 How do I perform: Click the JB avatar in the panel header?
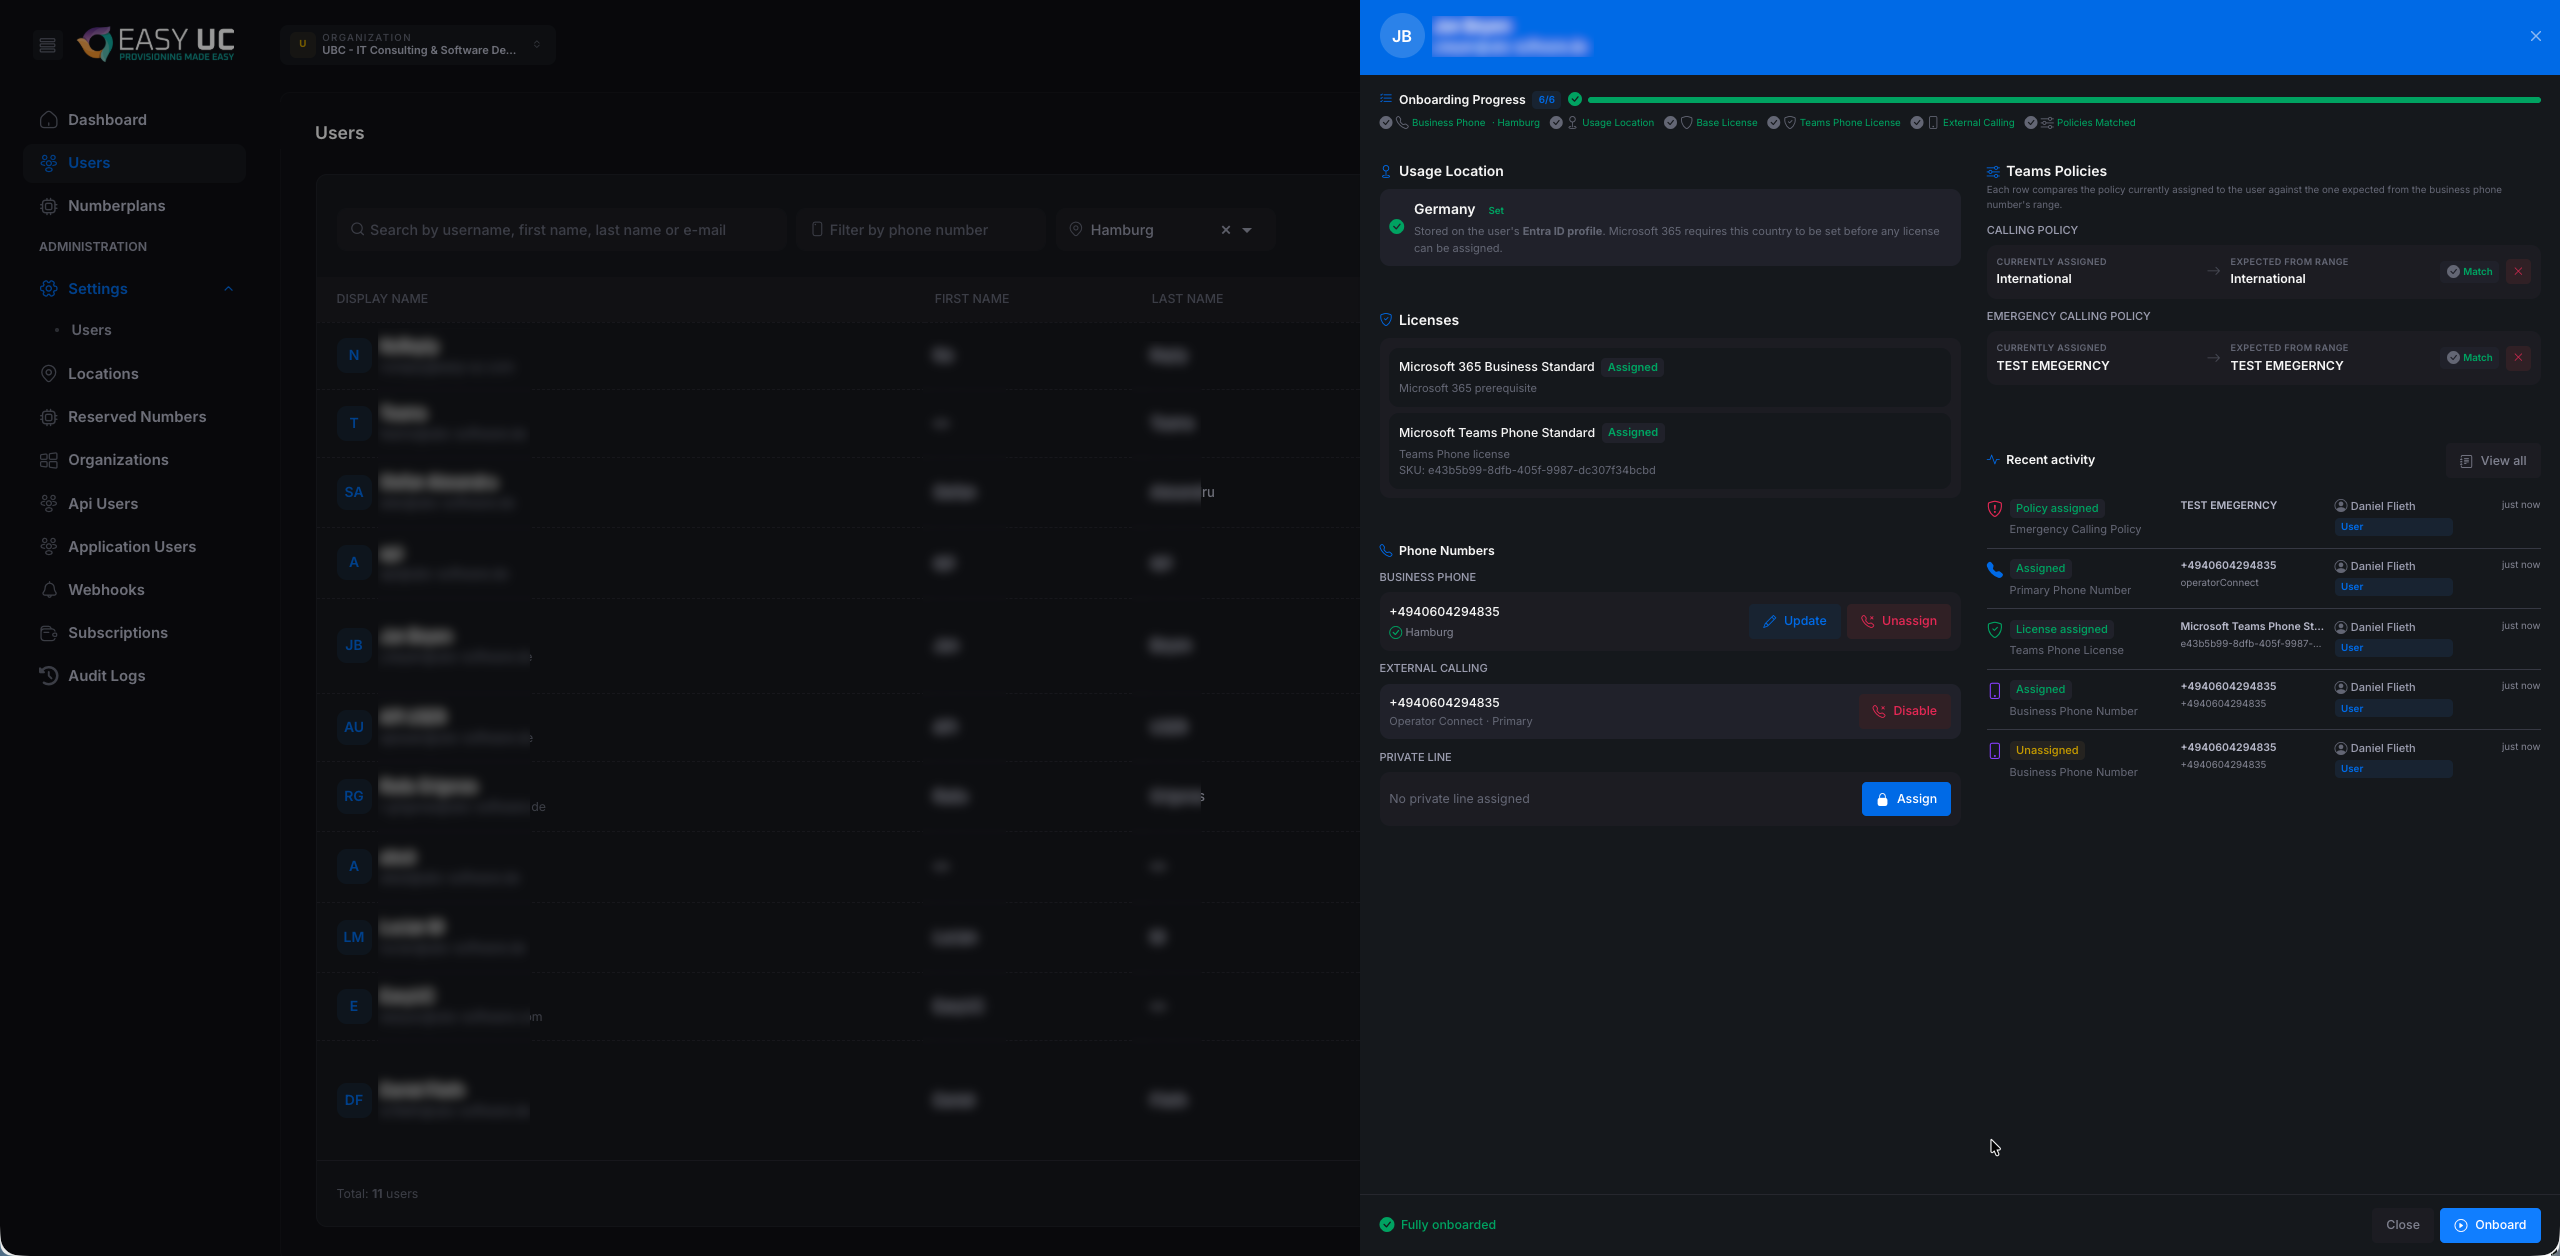pos(1402,36)
